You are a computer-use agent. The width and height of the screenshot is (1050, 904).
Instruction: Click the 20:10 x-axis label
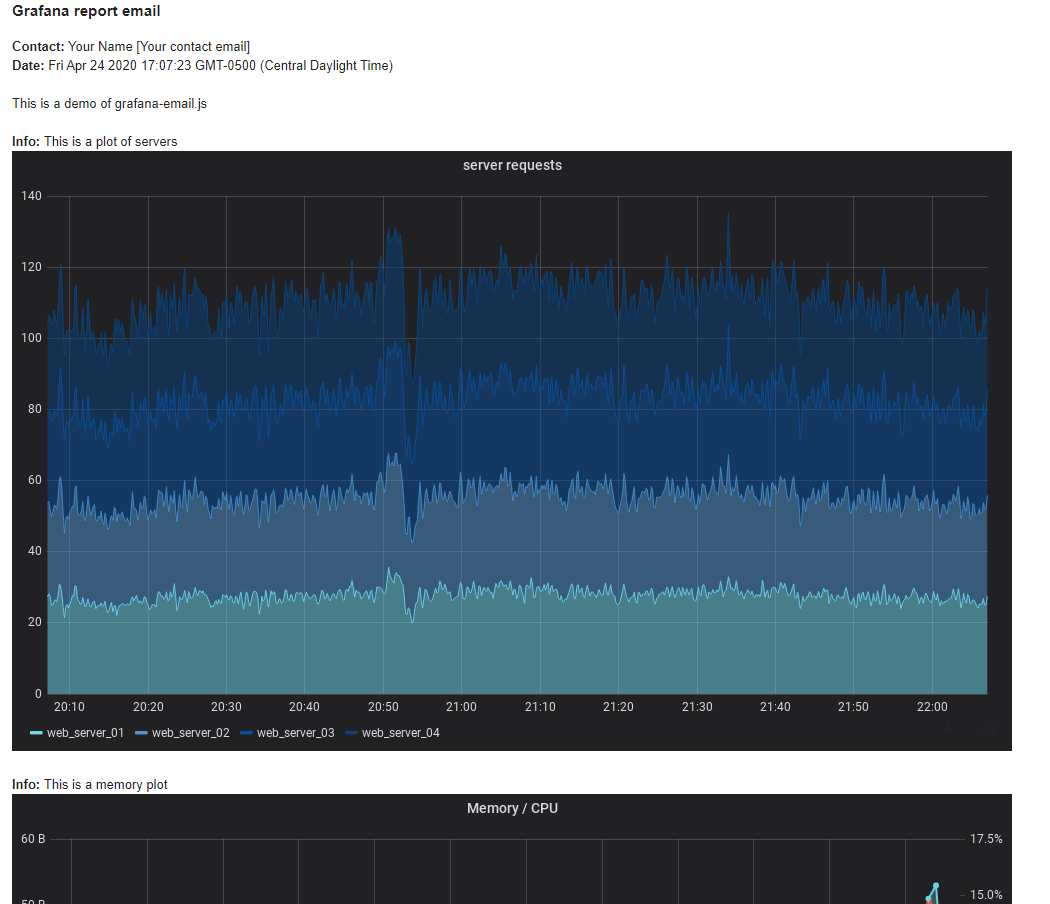coord(70,706)
